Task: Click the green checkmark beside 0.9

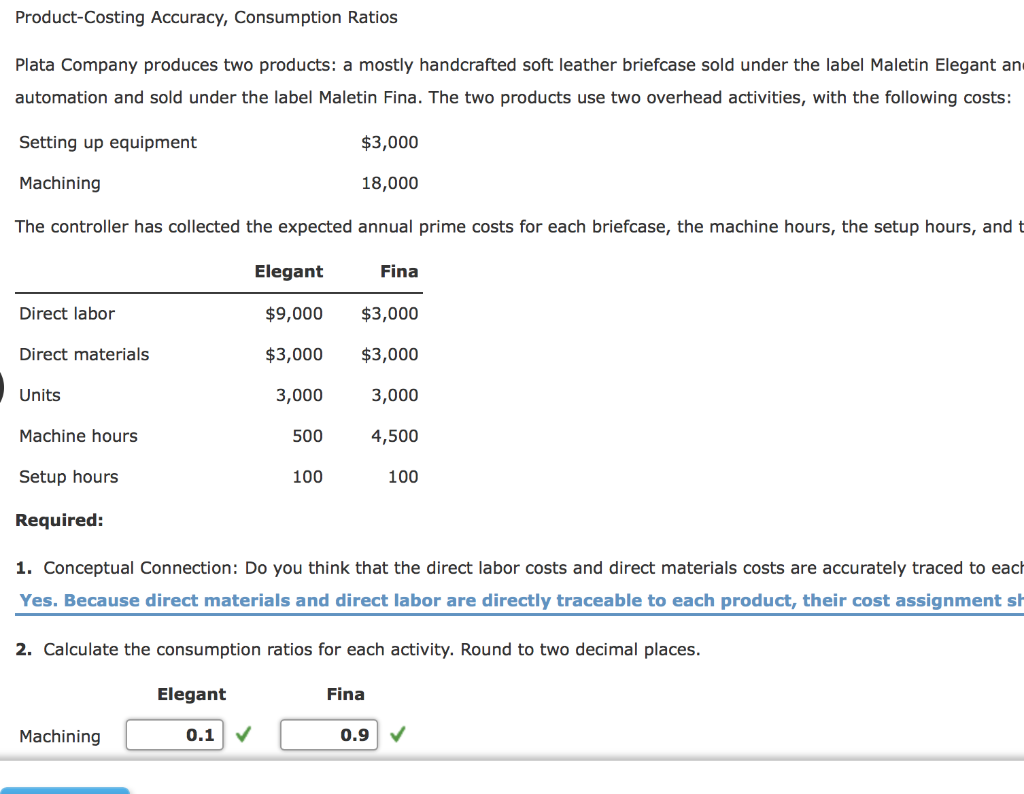Action: pyautogui.click(x=397, y=734)
